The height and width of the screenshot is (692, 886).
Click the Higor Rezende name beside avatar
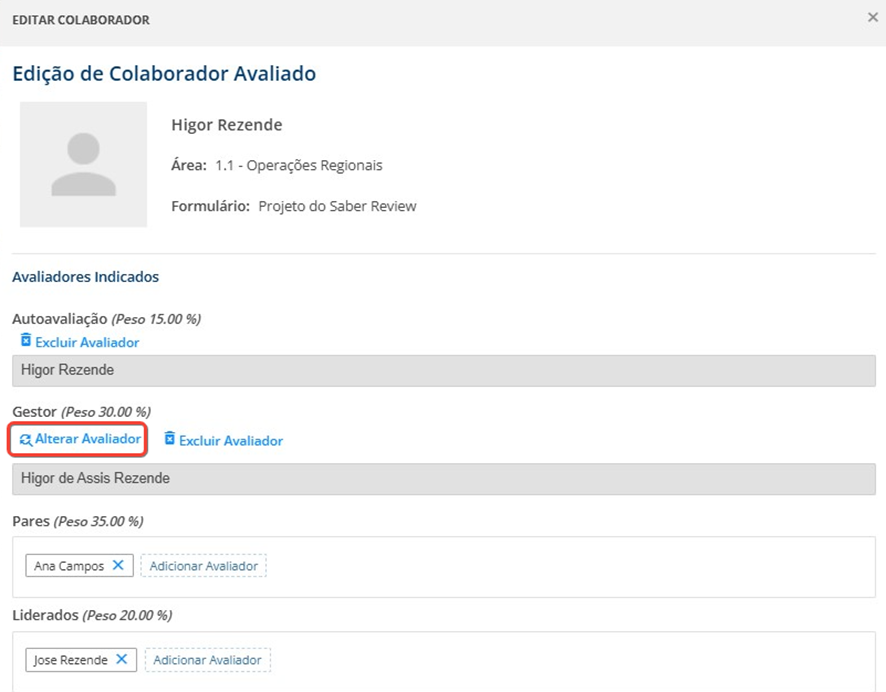pyautogui.click(x=227, y=125)
